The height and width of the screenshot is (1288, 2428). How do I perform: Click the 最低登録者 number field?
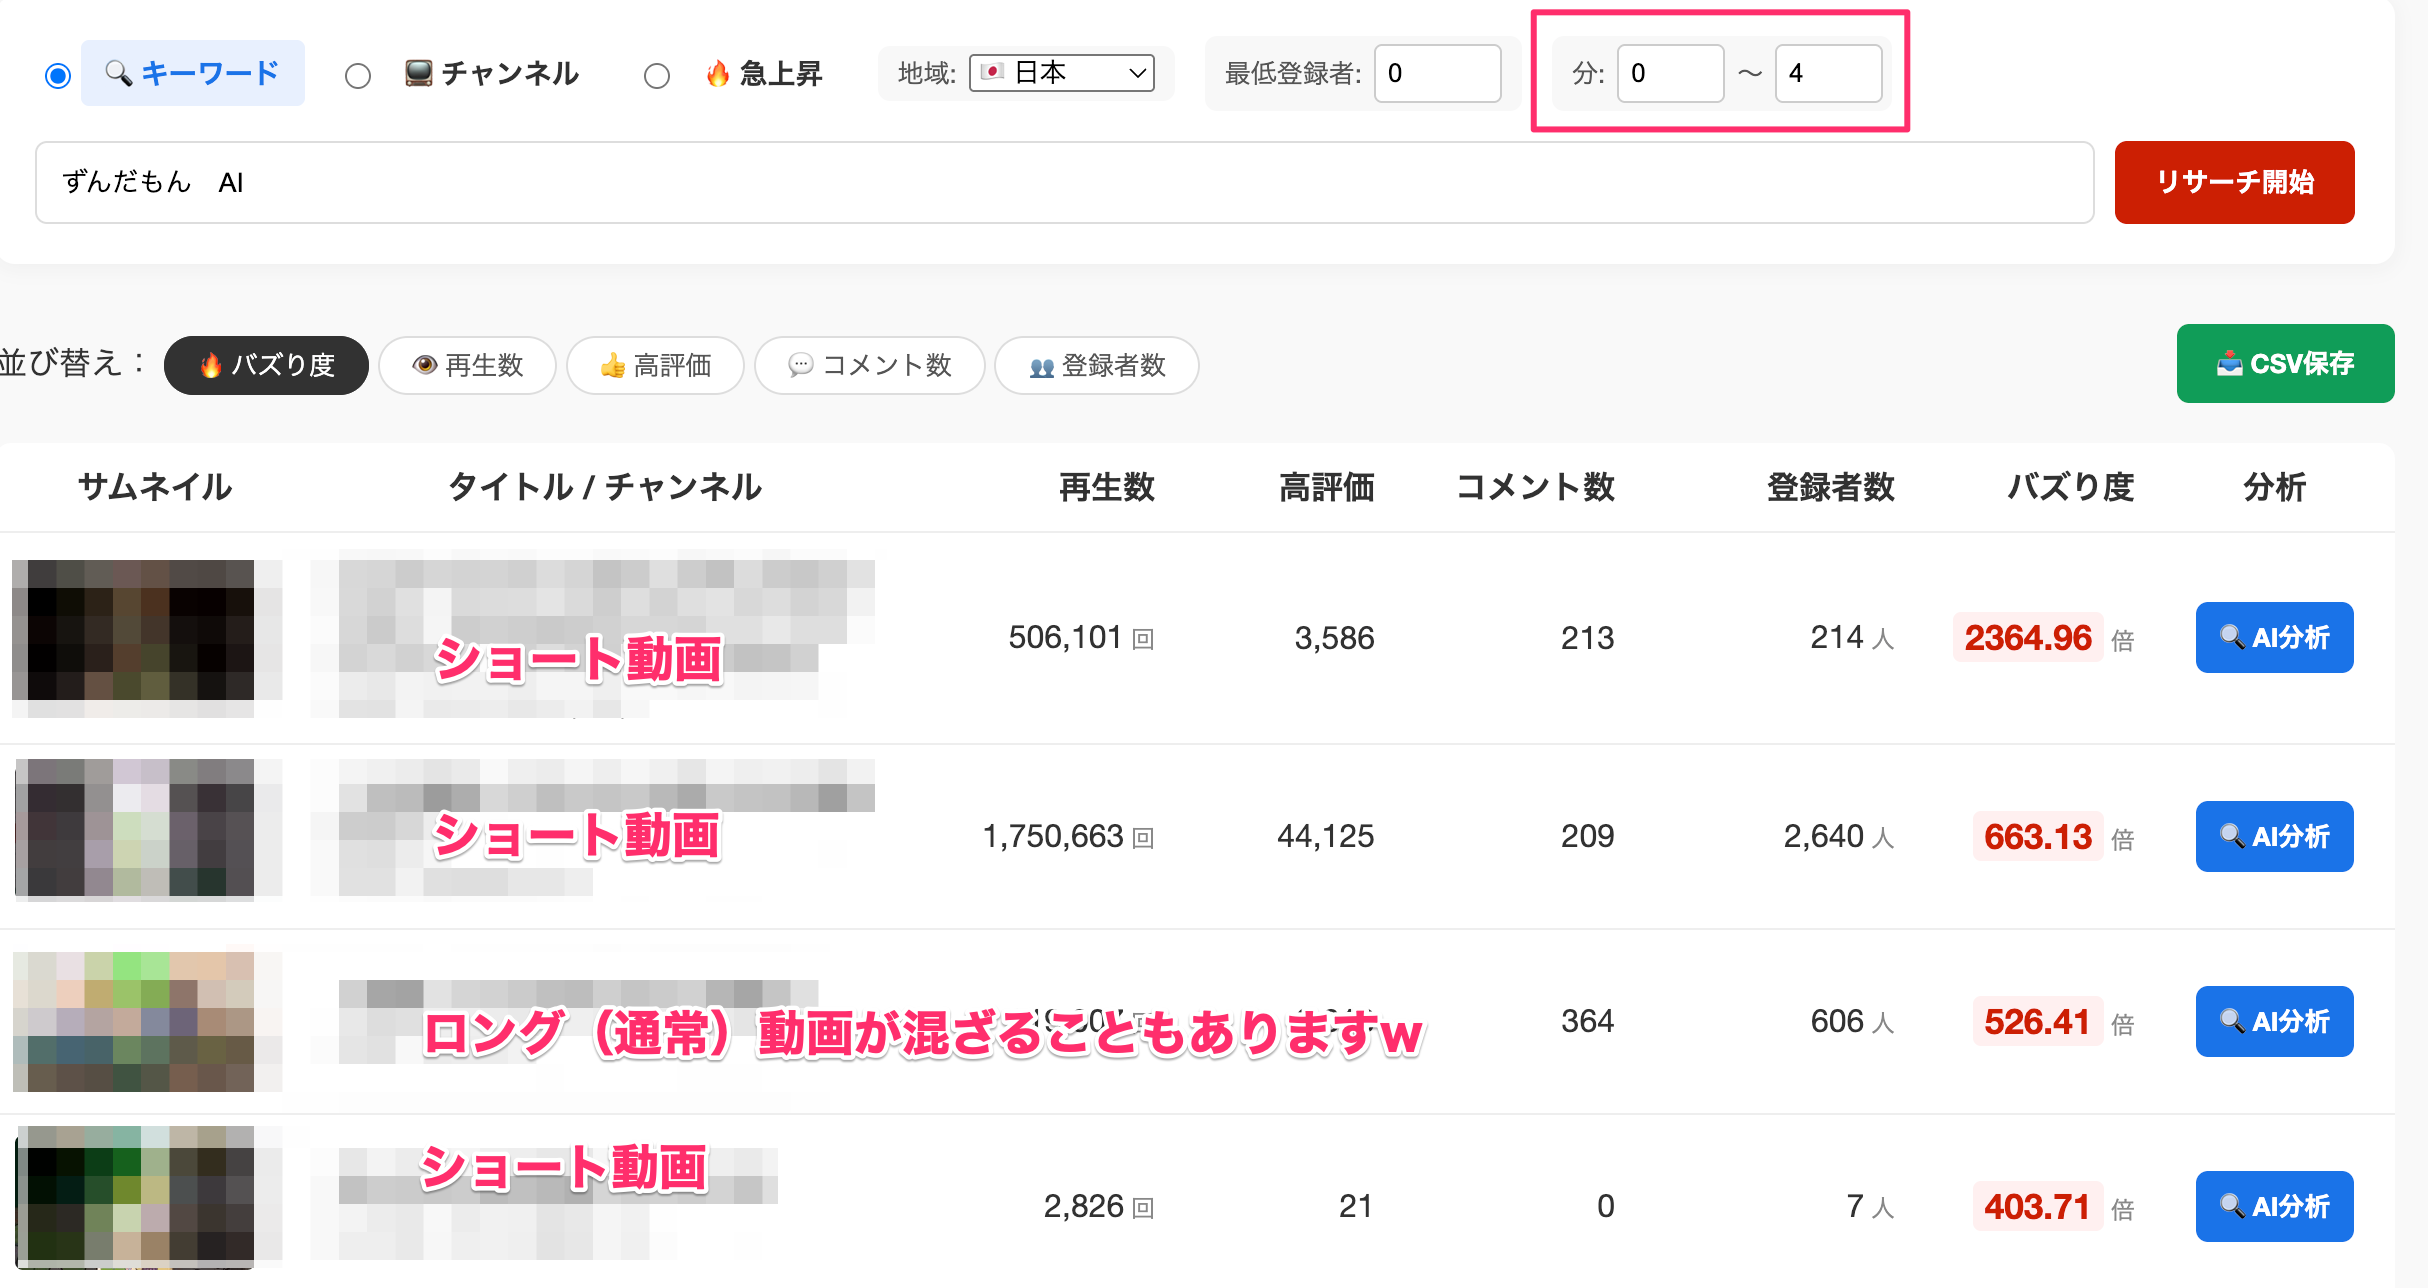point(1437,73)
